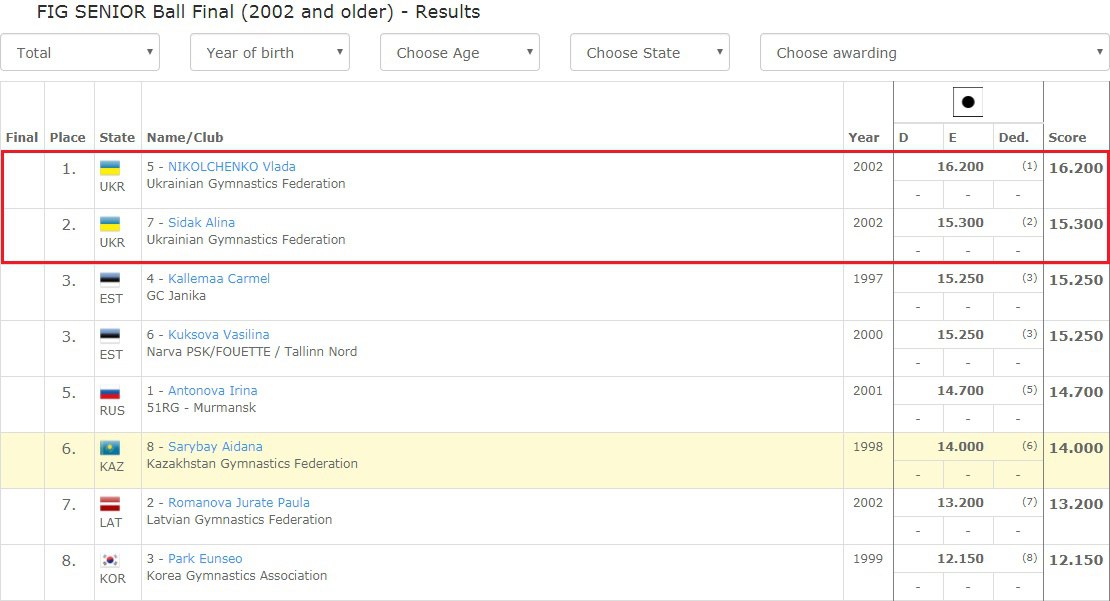Open Kuksova Vasilina's profile link

click(x=218, y=335)
